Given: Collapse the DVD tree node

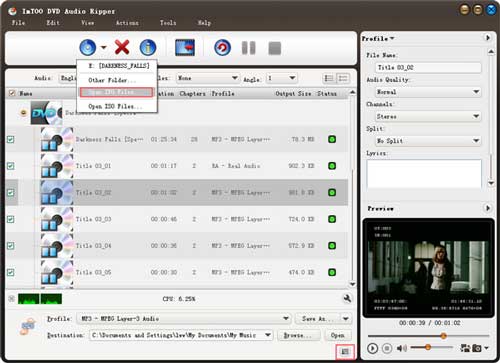Looking at the screenshot, I should click(x=23, y=113).
